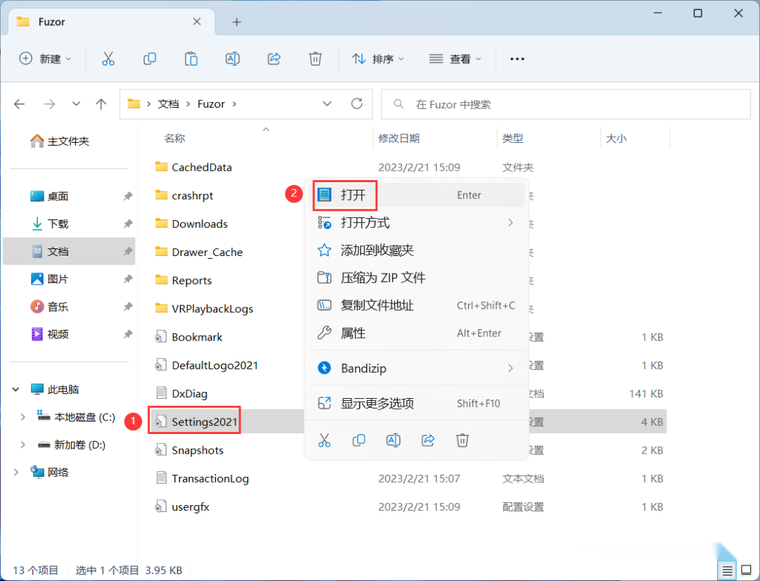Click the delete trash icon in the context menu
Viewport: 760px width, 581px height.
coord(462,440)
